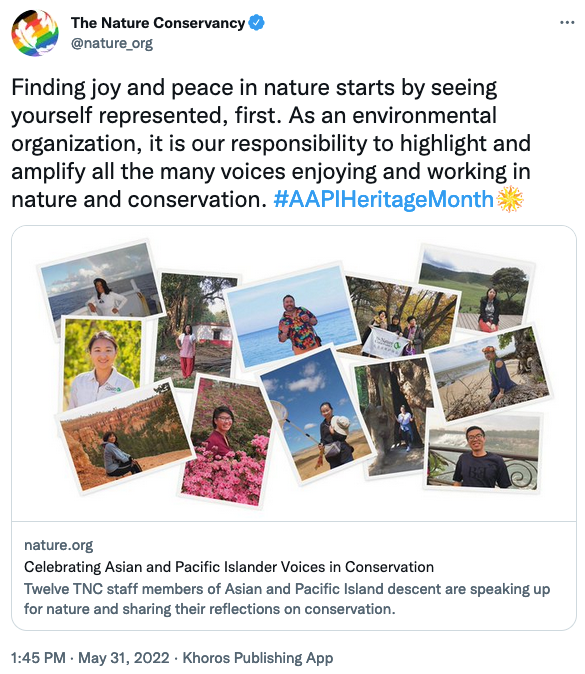
Task: Click the photo of man by waterfall railing
Action: click(484, 451)
